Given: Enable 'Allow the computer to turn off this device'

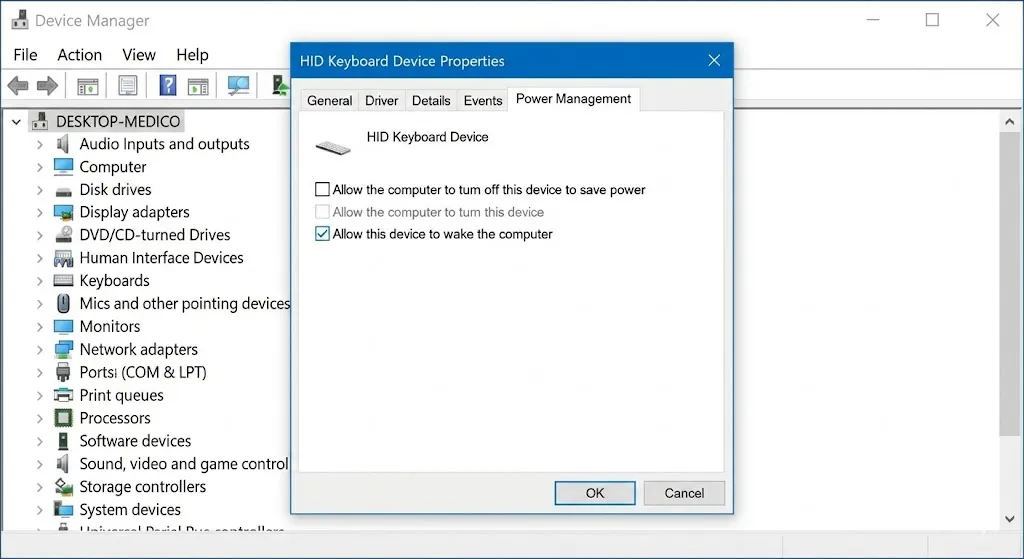Looking at the screenshot, I should (x=322, y=189).
